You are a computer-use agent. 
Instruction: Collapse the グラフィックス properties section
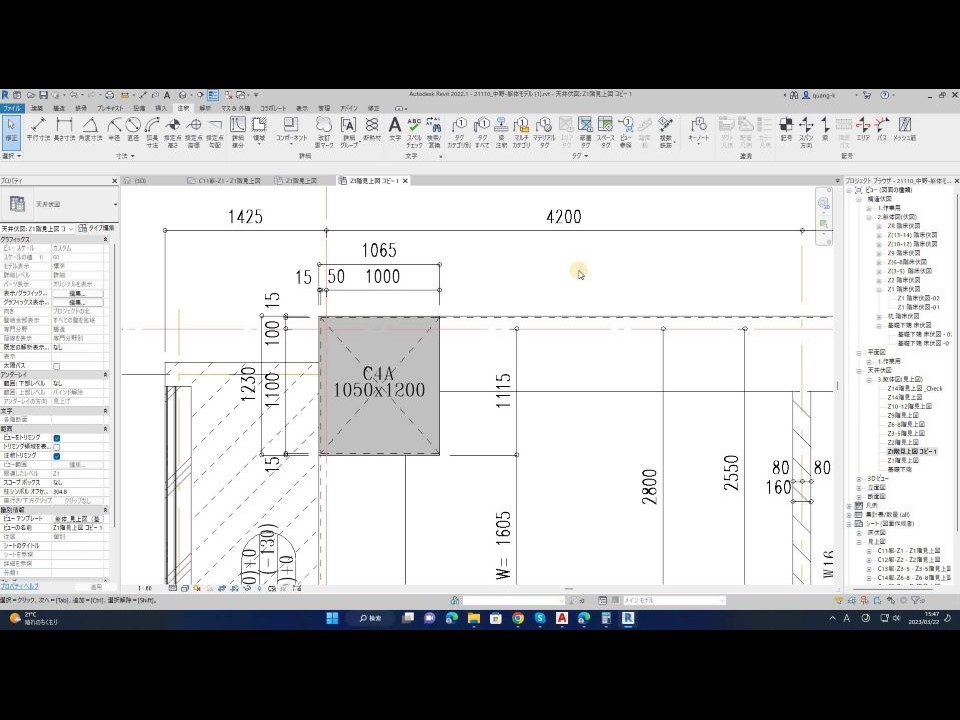coord(105,239)
